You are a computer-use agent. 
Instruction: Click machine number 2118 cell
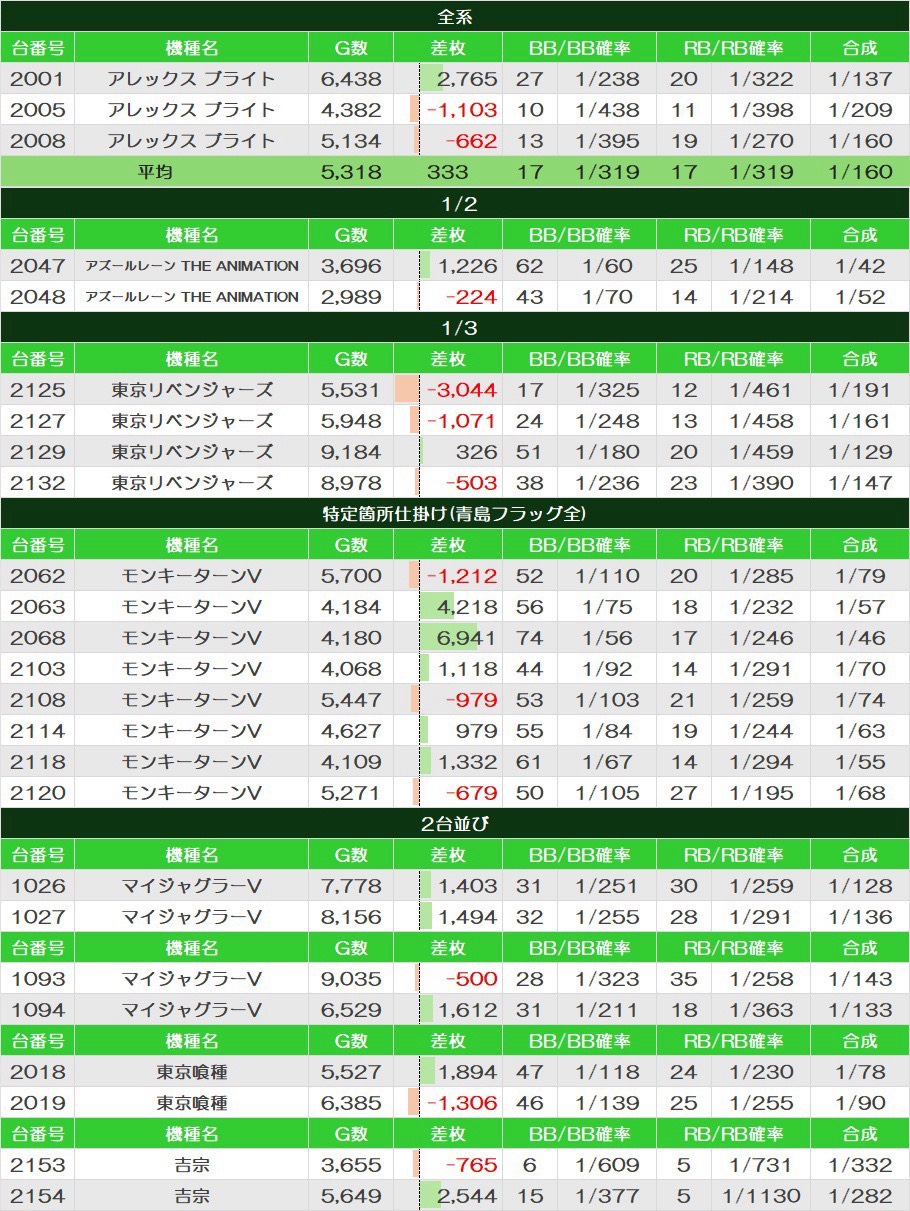click(x=37, y=761)
